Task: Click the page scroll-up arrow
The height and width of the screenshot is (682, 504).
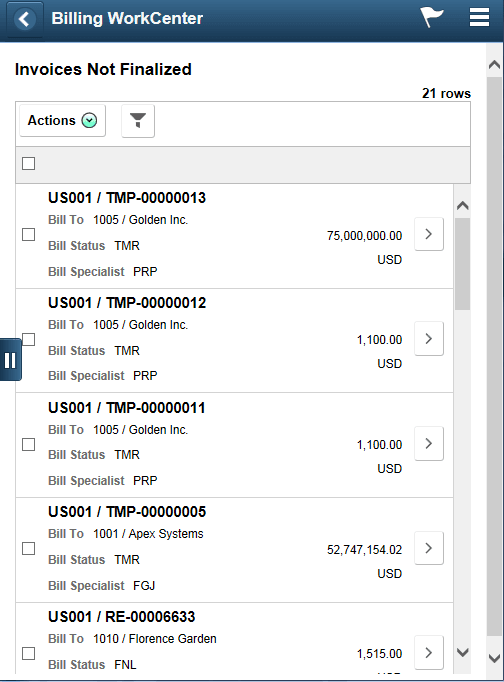Action: click(494, 65)
